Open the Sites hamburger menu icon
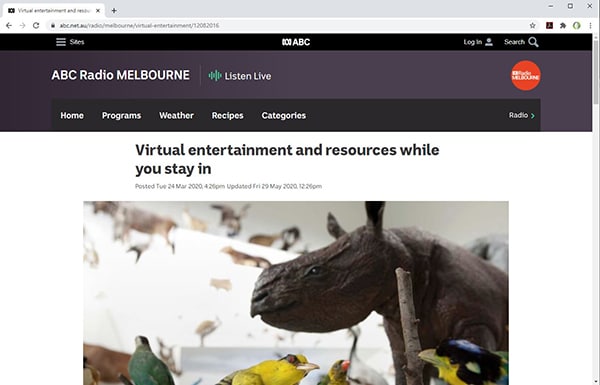The height and width of the screenshot is (385, 600). pyautogui.click(x=61, y=42)
